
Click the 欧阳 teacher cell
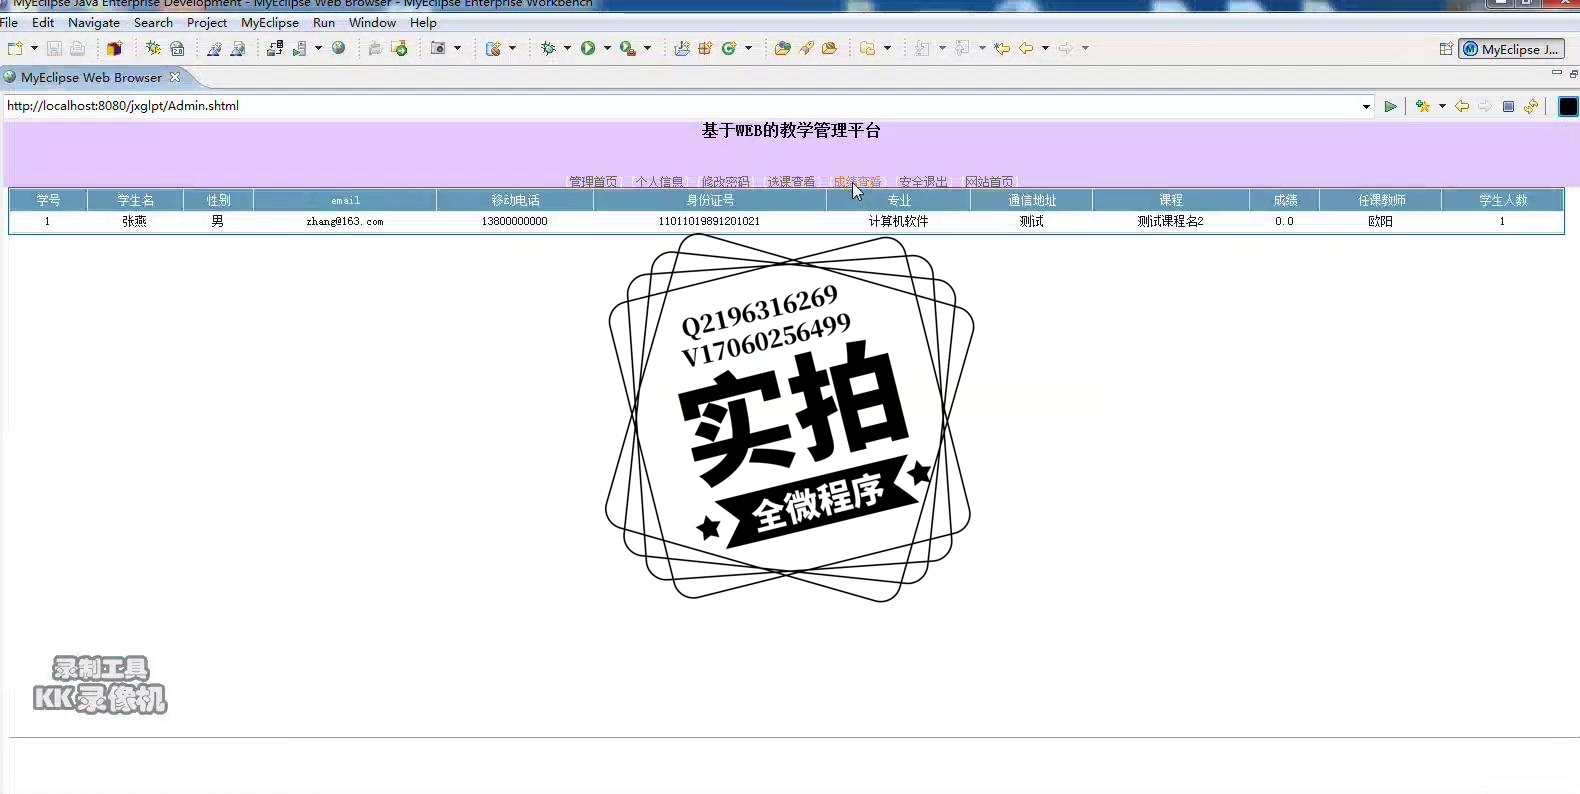pyautogui.click(x=1381, y=222)
